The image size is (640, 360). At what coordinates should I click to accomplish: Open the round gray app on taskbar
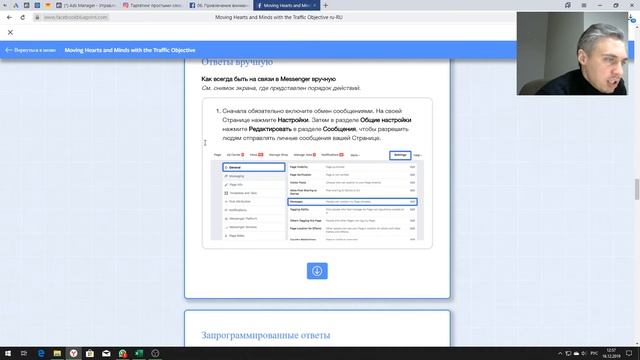(155, 353)
